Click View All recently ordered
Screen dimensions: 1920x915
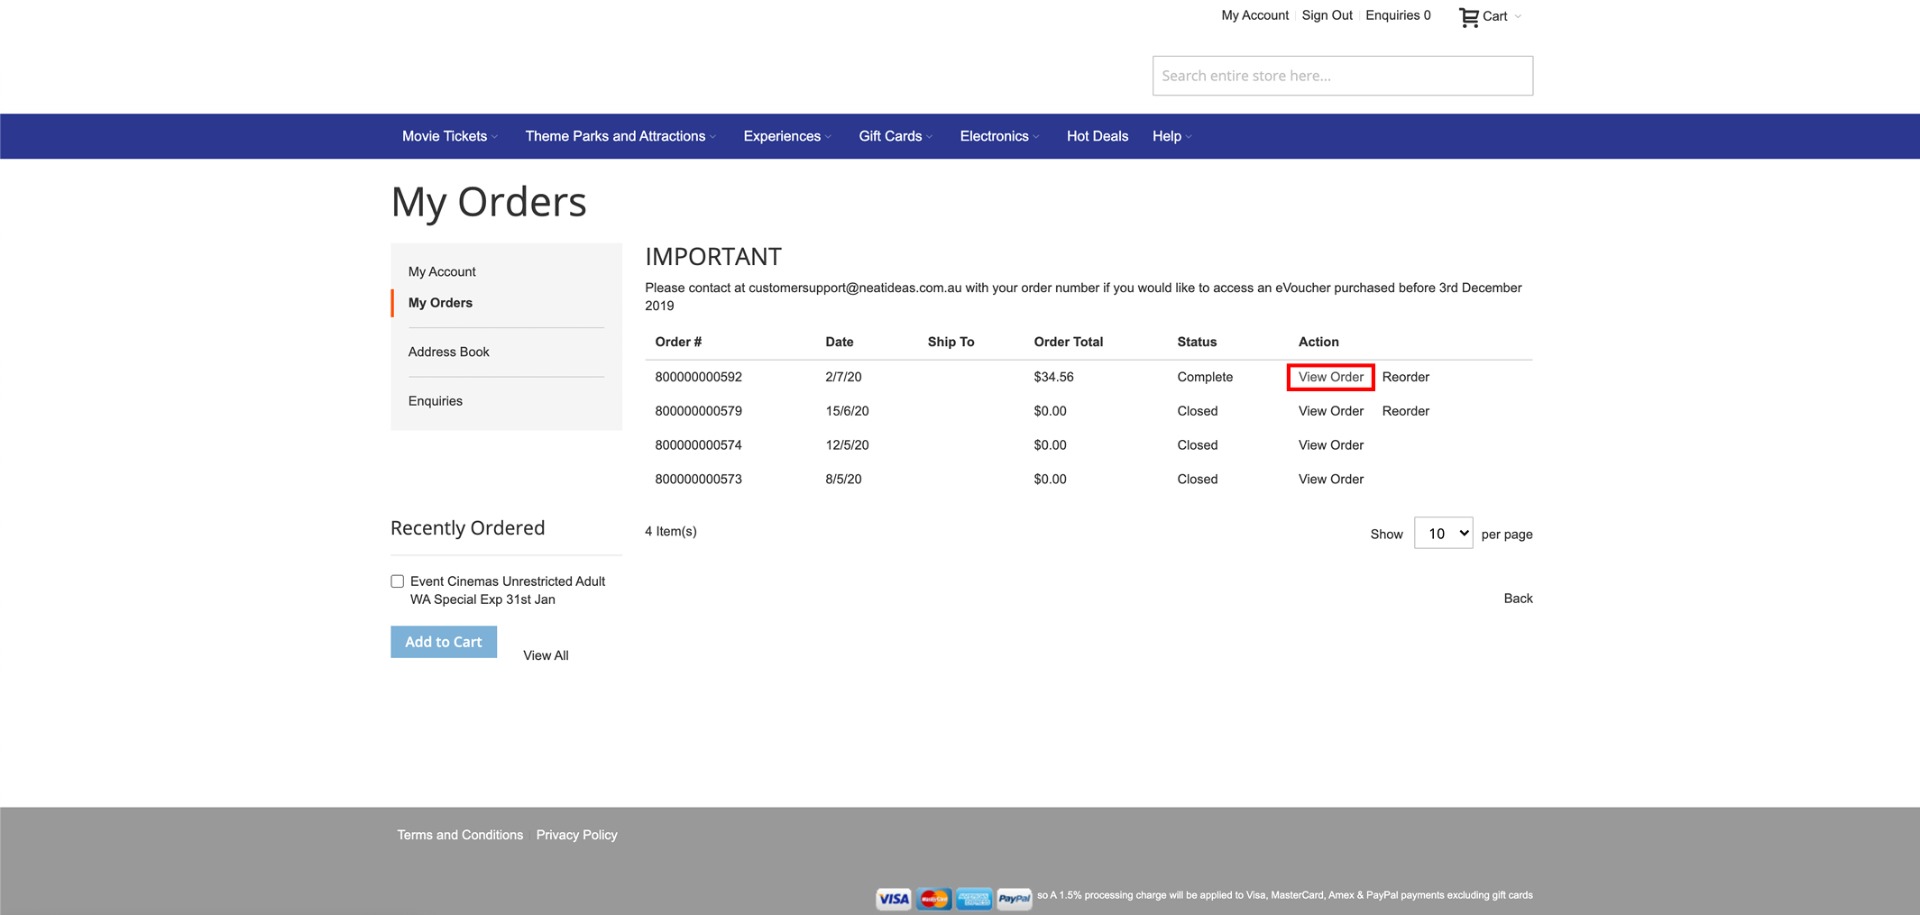click(546, 655)
